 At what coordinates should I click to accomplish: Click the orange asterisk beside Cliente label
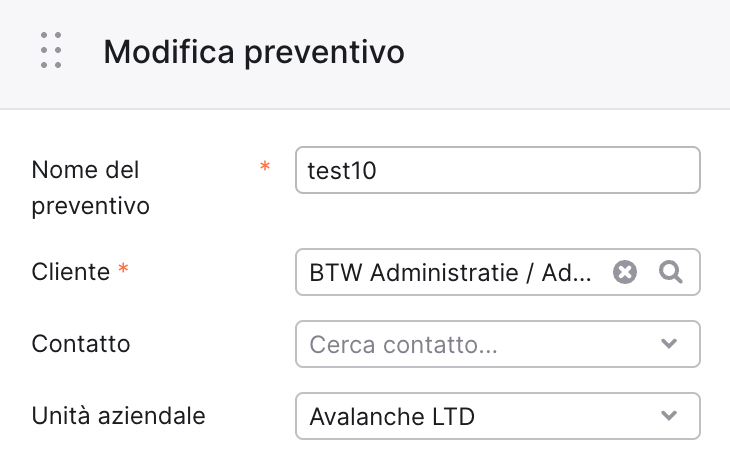[x=123, y=269]
